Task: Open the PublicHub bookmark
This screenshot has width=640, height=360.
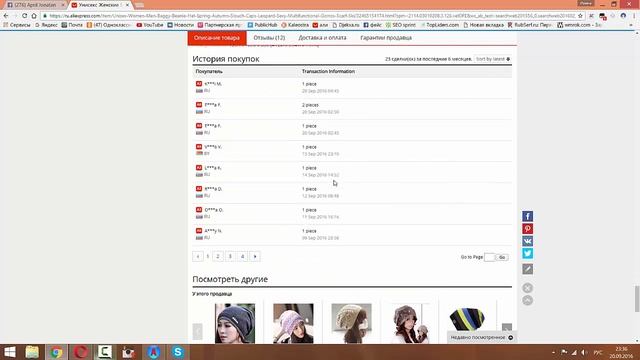Action: pos(262,25)
